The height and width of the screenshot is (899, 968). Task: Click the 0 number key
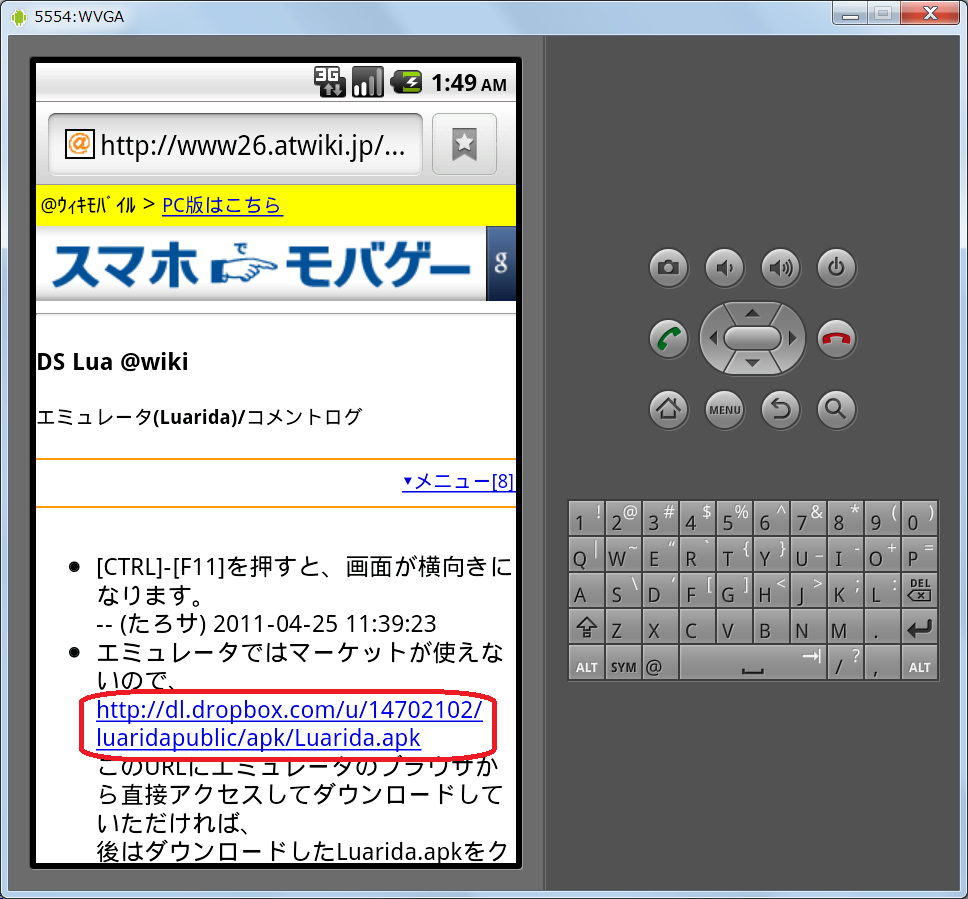919,519
